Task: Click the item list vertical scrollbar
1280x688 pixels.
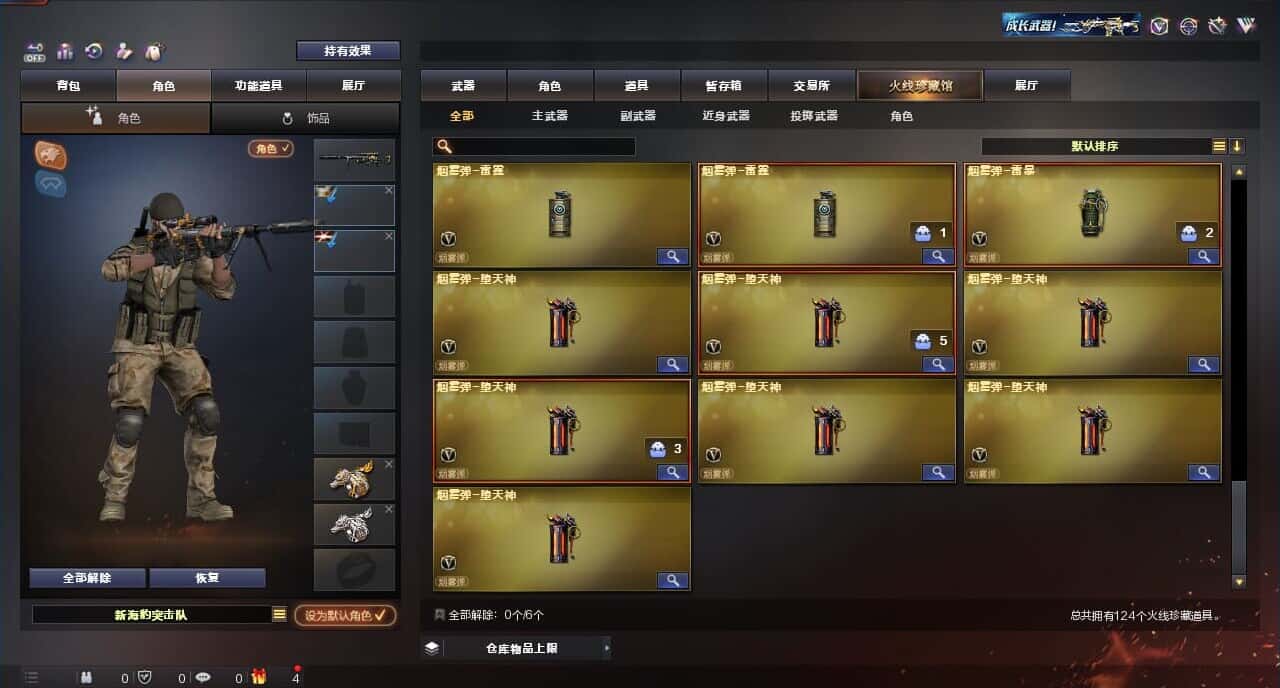Action: pos(1239,376)
